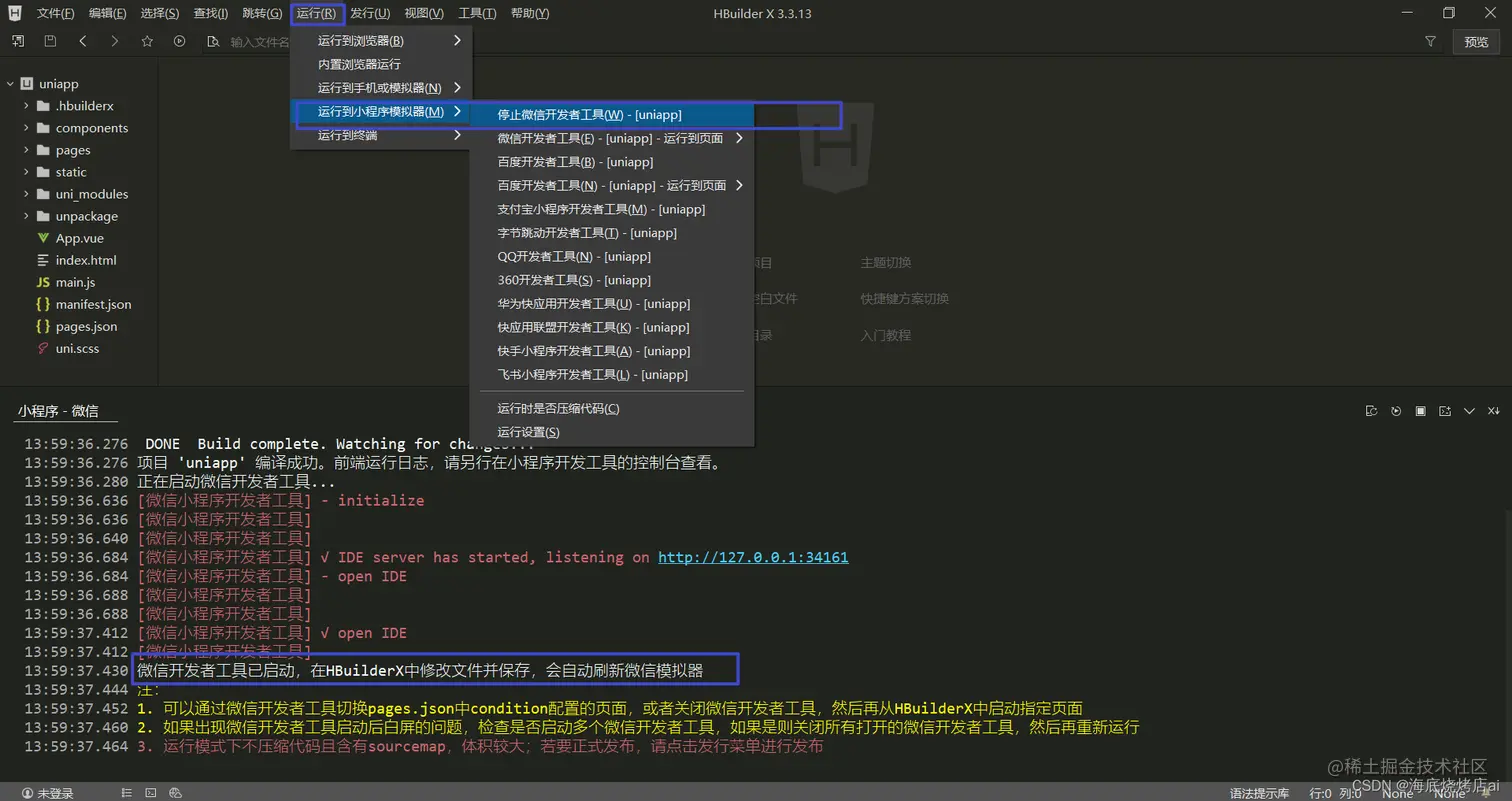Image resolution: width=1512 pixels, height=801 pixels.
Task: Open the http://127.0.0.1:34161 link
Action: click(x=753, y=557)
